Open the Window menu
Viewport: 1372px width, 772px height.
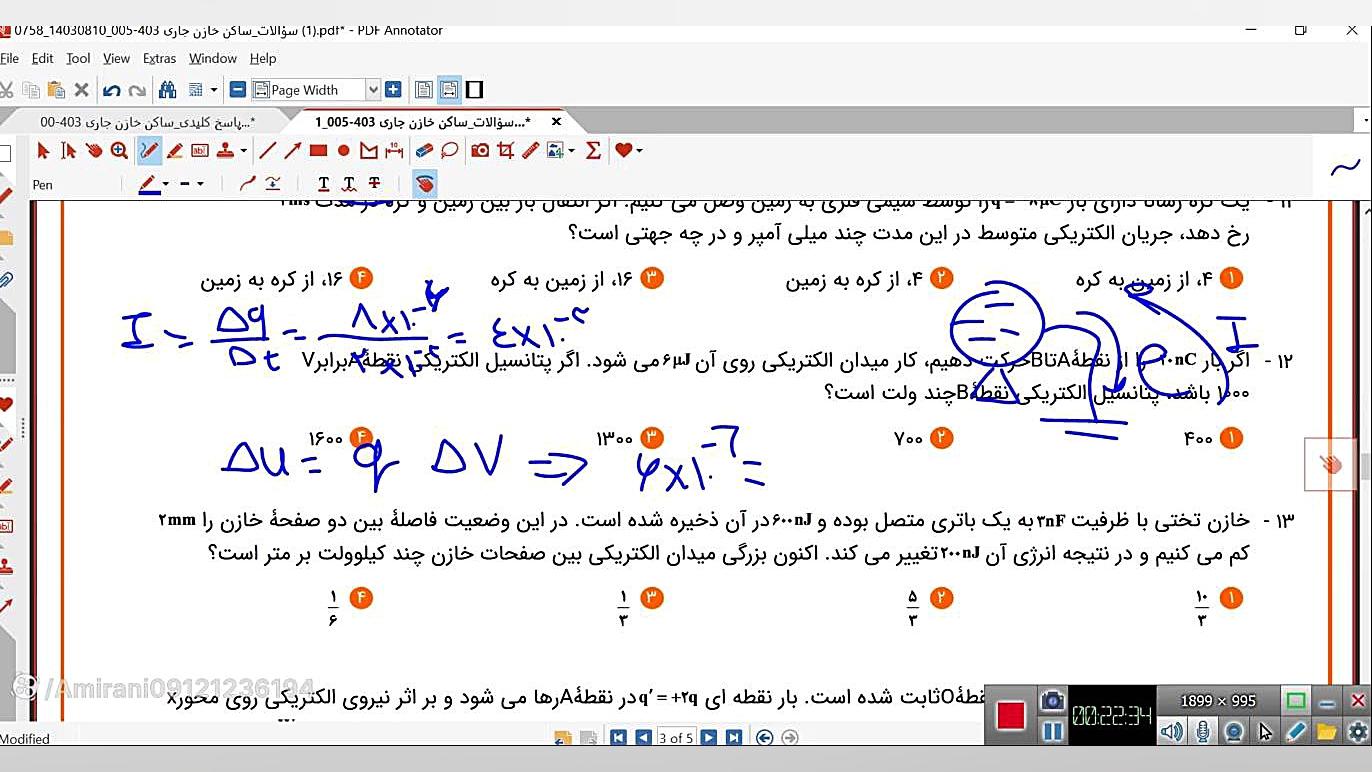[212, 59]
